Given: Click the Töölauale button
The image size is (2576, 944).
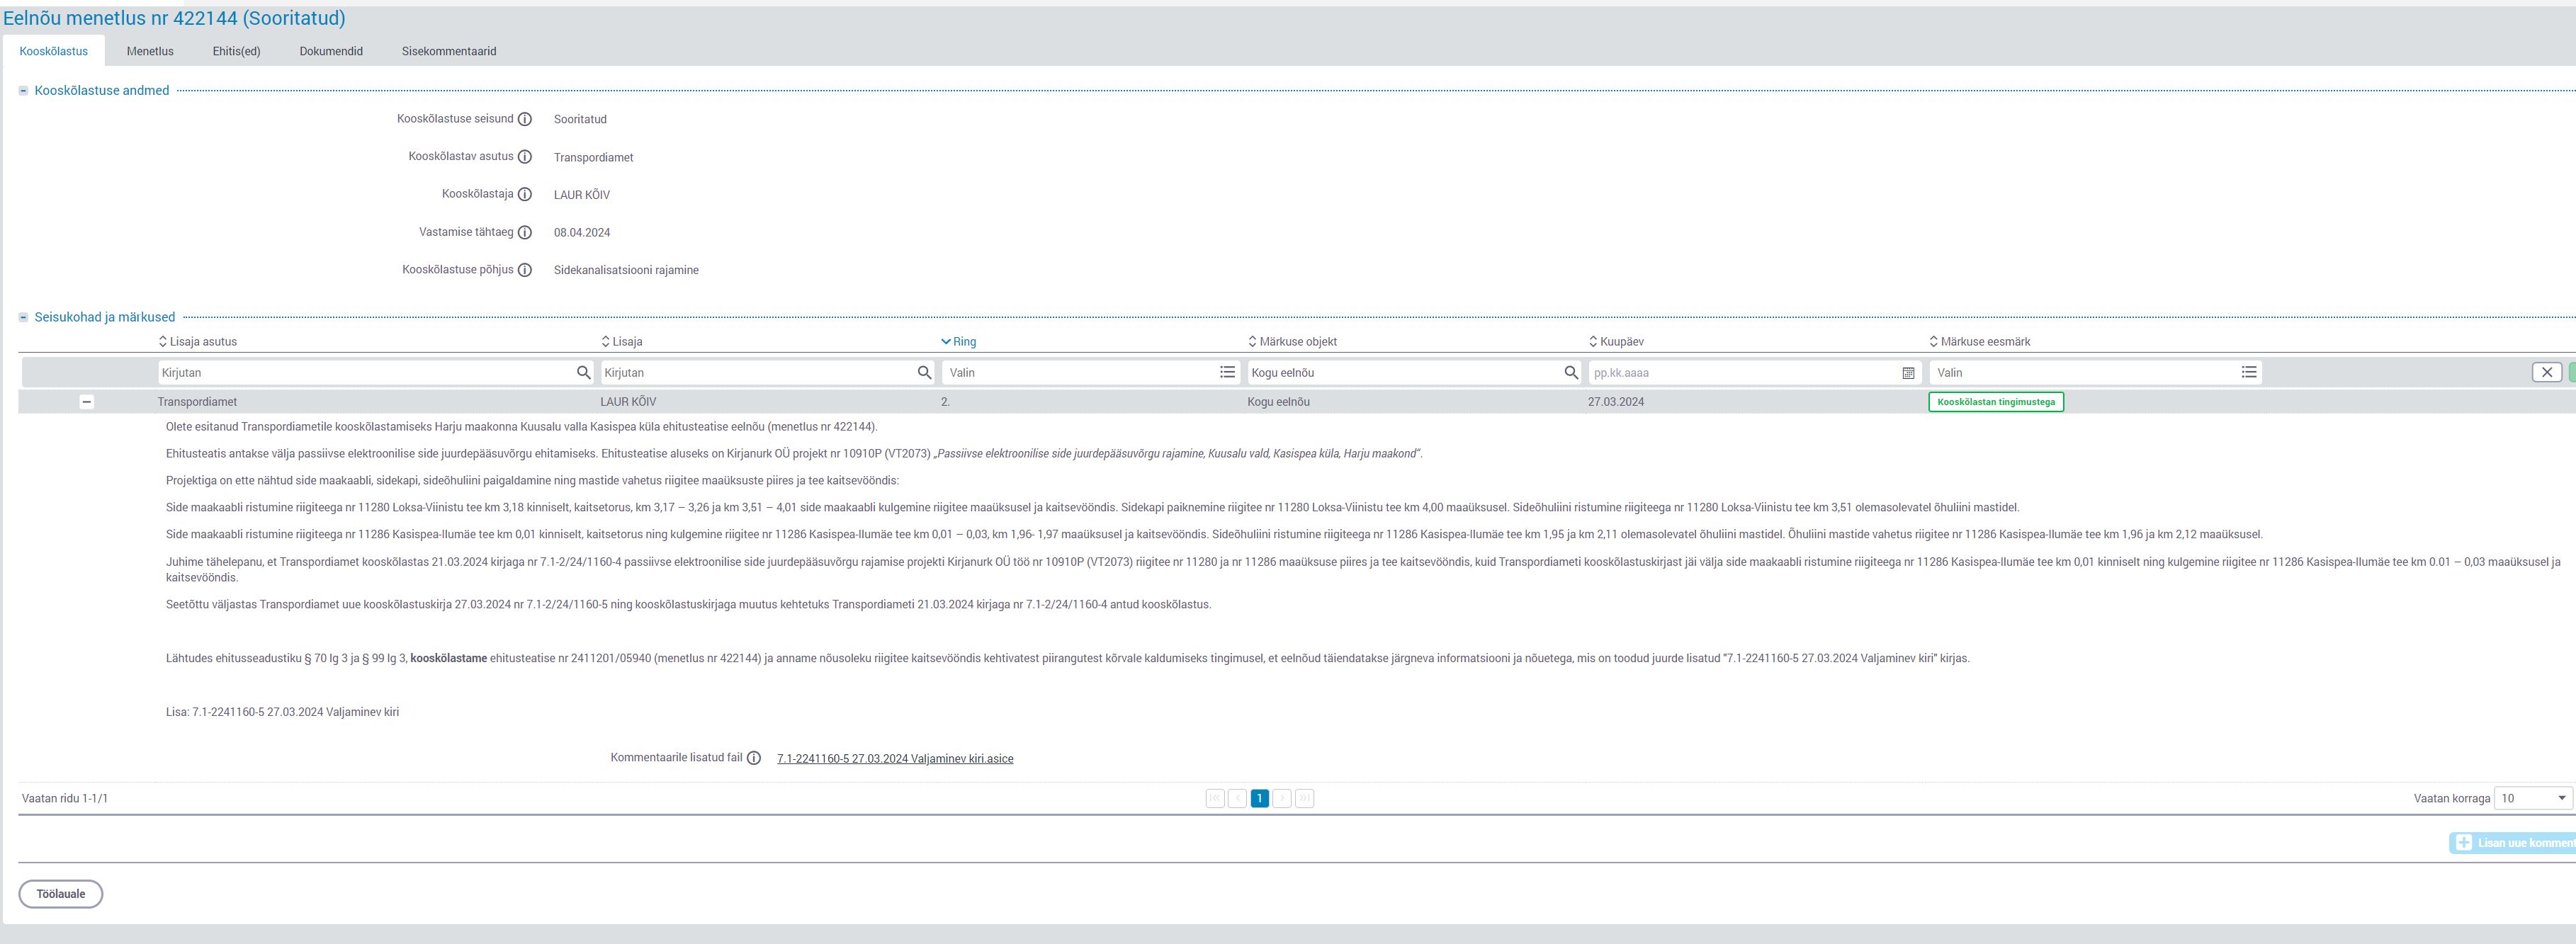Looking at the screenshot, I should coord(61,894).
